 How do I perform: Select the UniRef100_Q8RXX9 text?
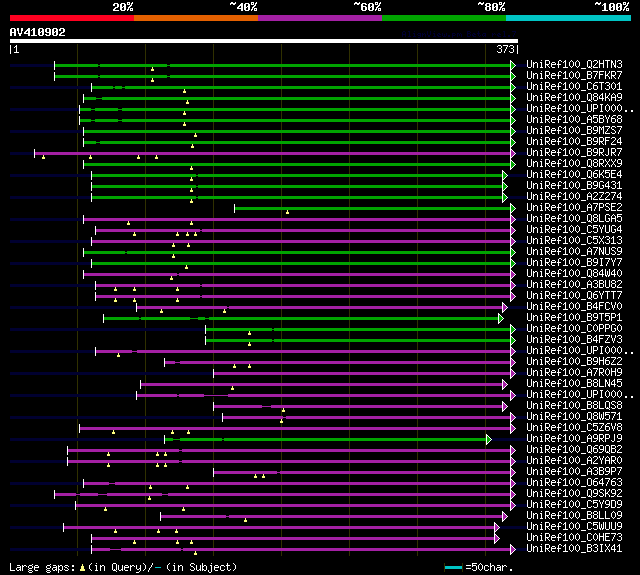pyautogui.click(x=574, y=164)
